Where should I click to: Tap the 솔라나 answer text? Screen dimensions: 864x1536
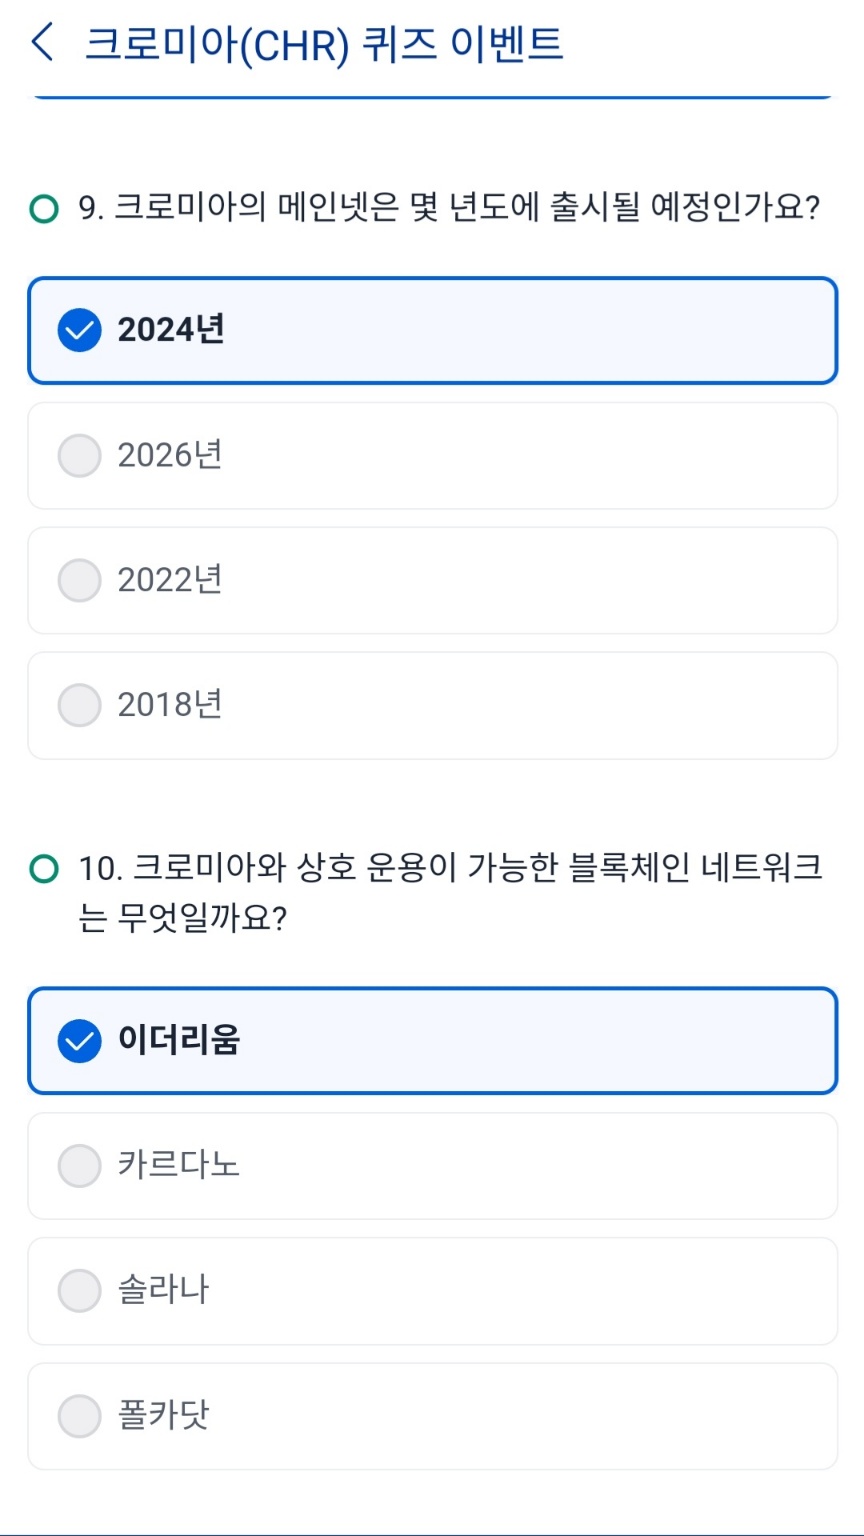pyautogui.click(x=163, y=1291)
